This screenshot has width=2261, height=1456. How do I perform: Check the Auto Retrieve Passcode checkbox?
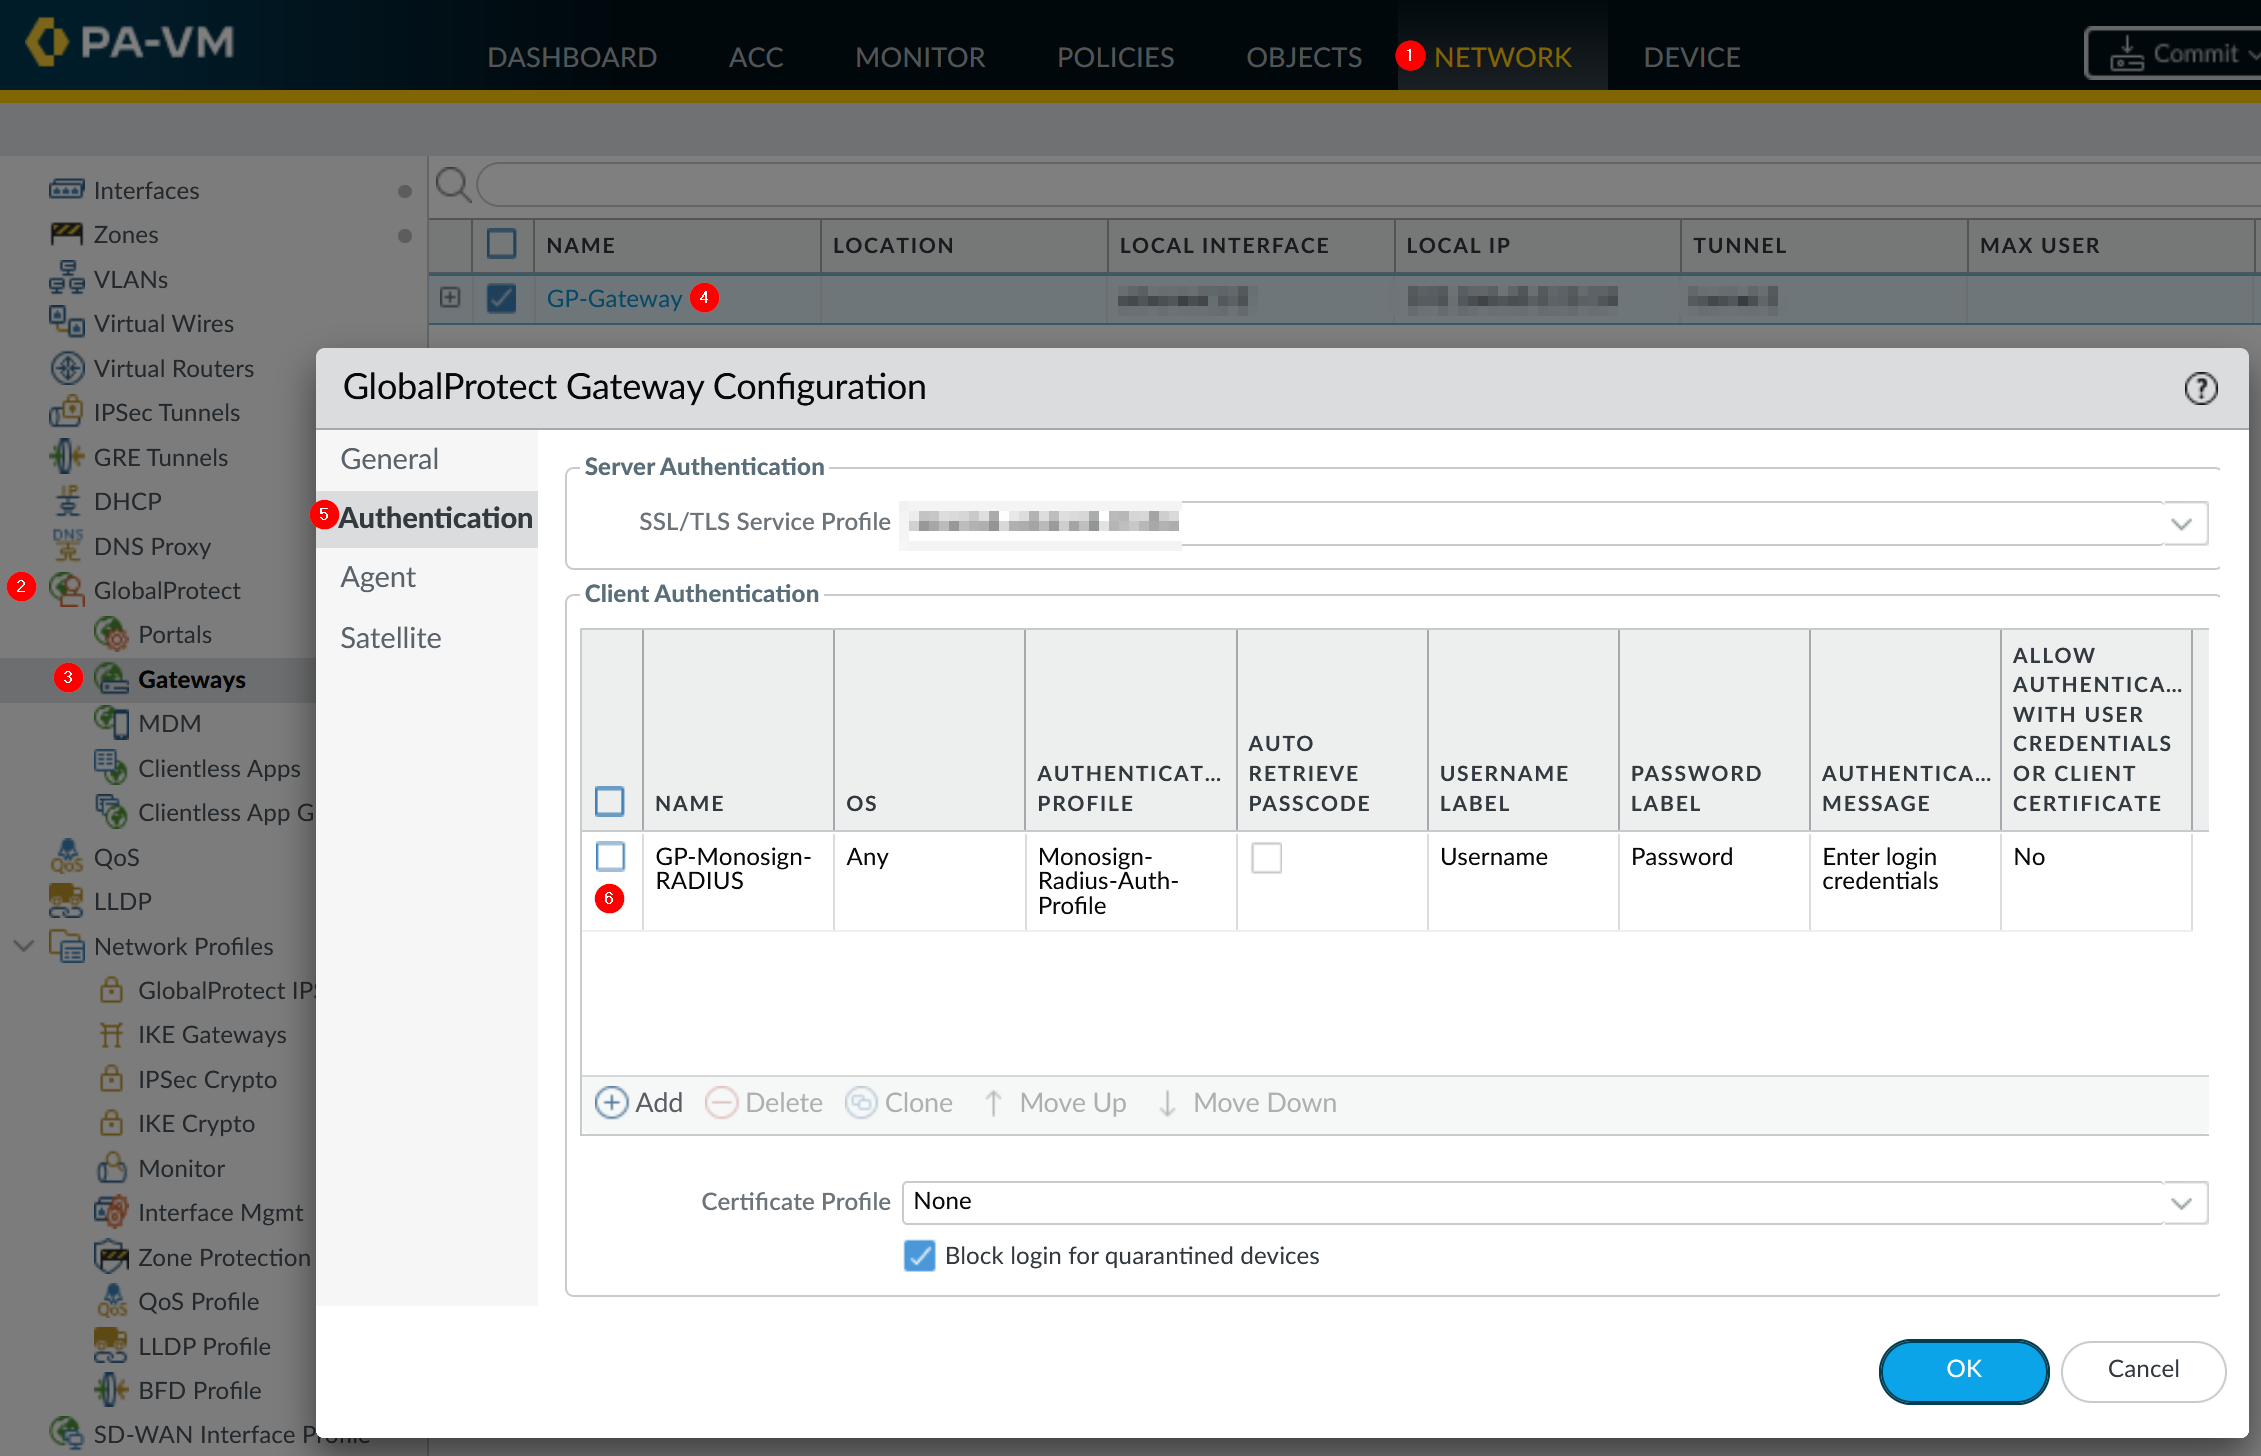pos(1266,857)
